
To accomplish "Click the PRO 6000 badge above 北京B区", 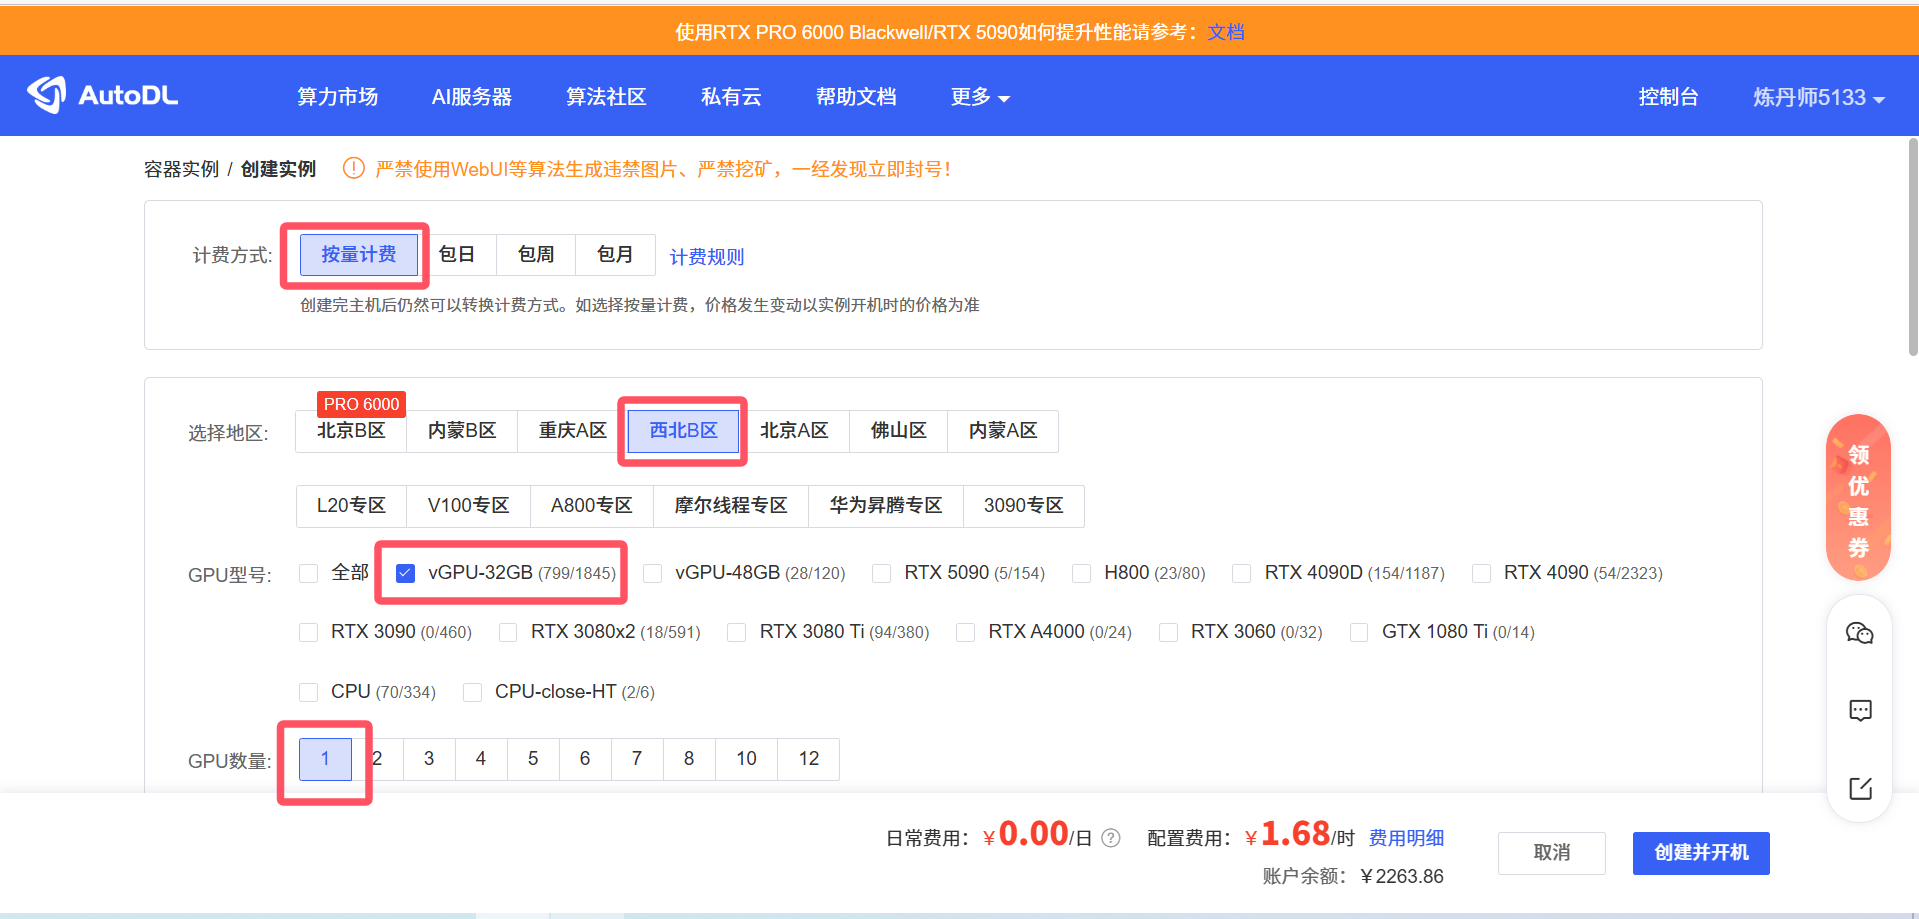I will 360,404.
